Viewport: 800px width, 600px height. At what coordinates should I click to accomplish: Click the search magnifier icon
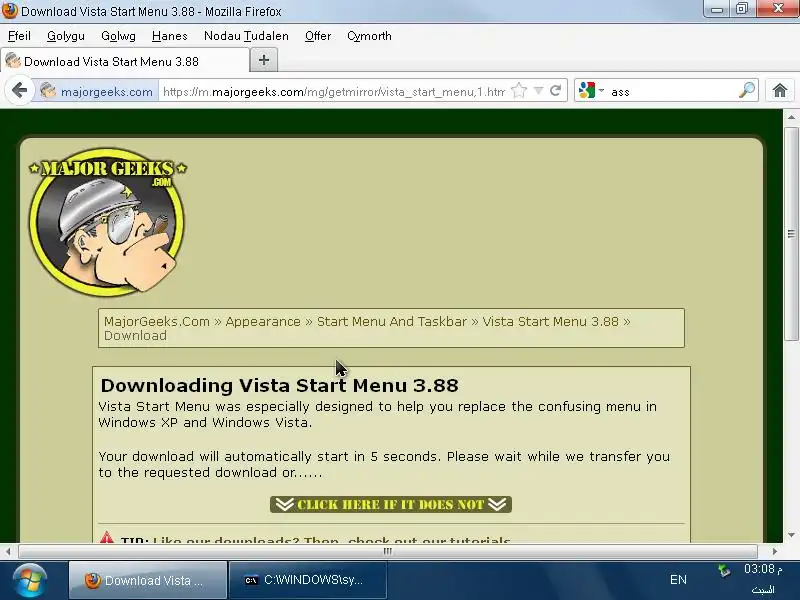747,91
